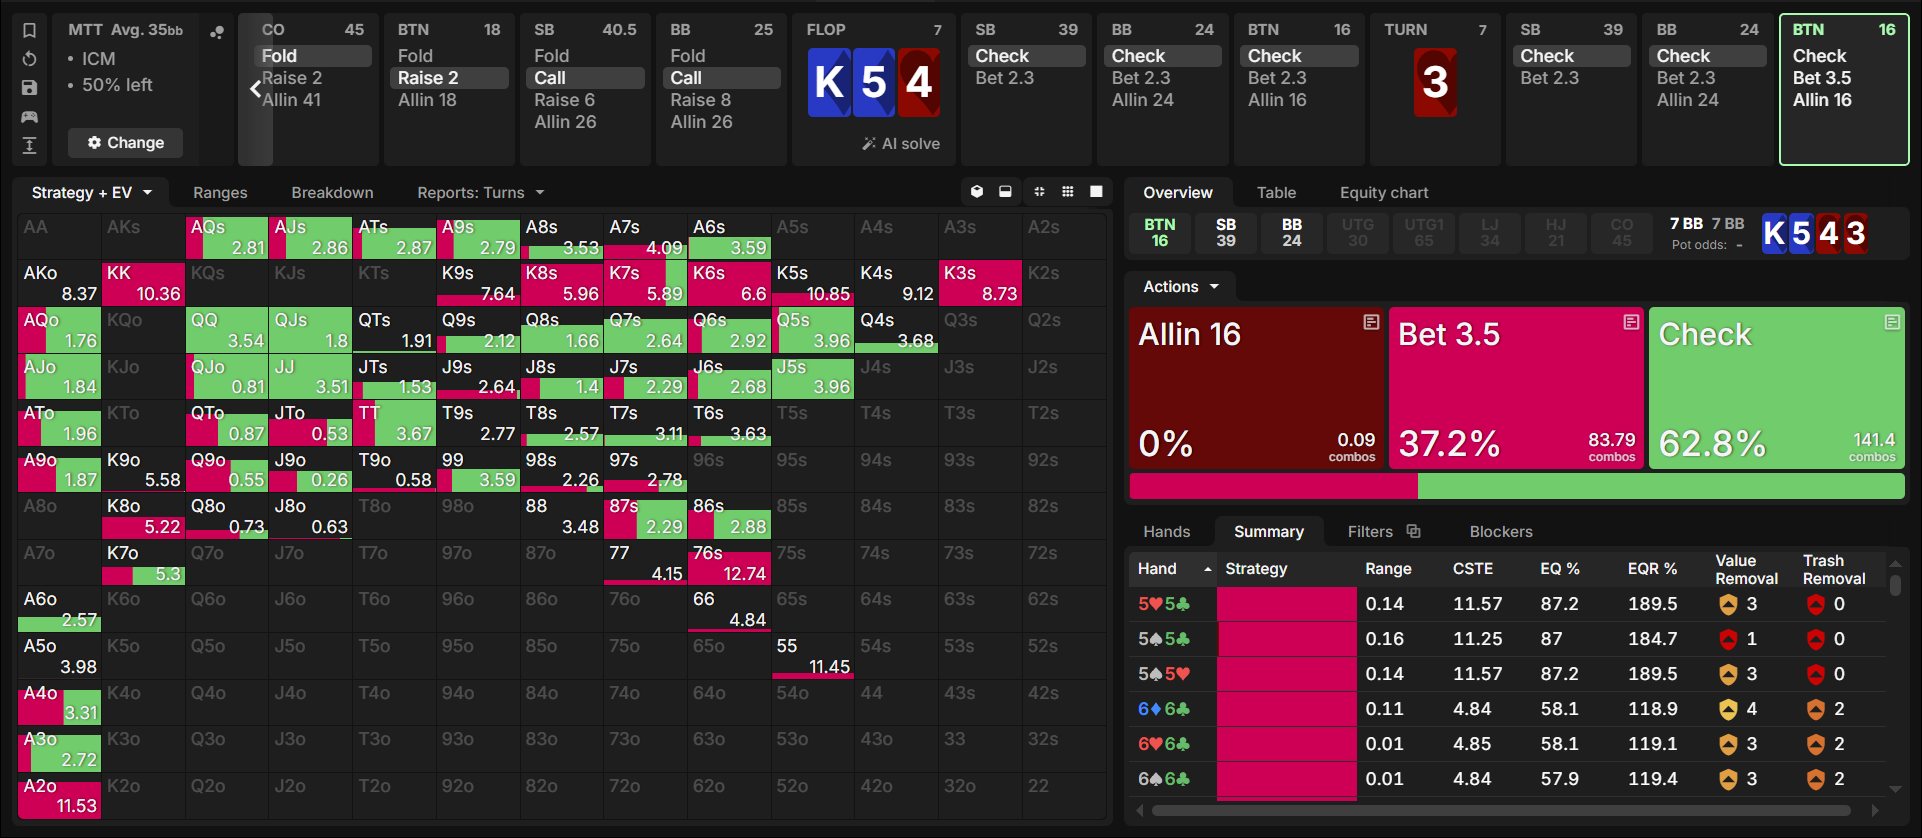Select the cube view icon above the matrix

coord(977,192)
